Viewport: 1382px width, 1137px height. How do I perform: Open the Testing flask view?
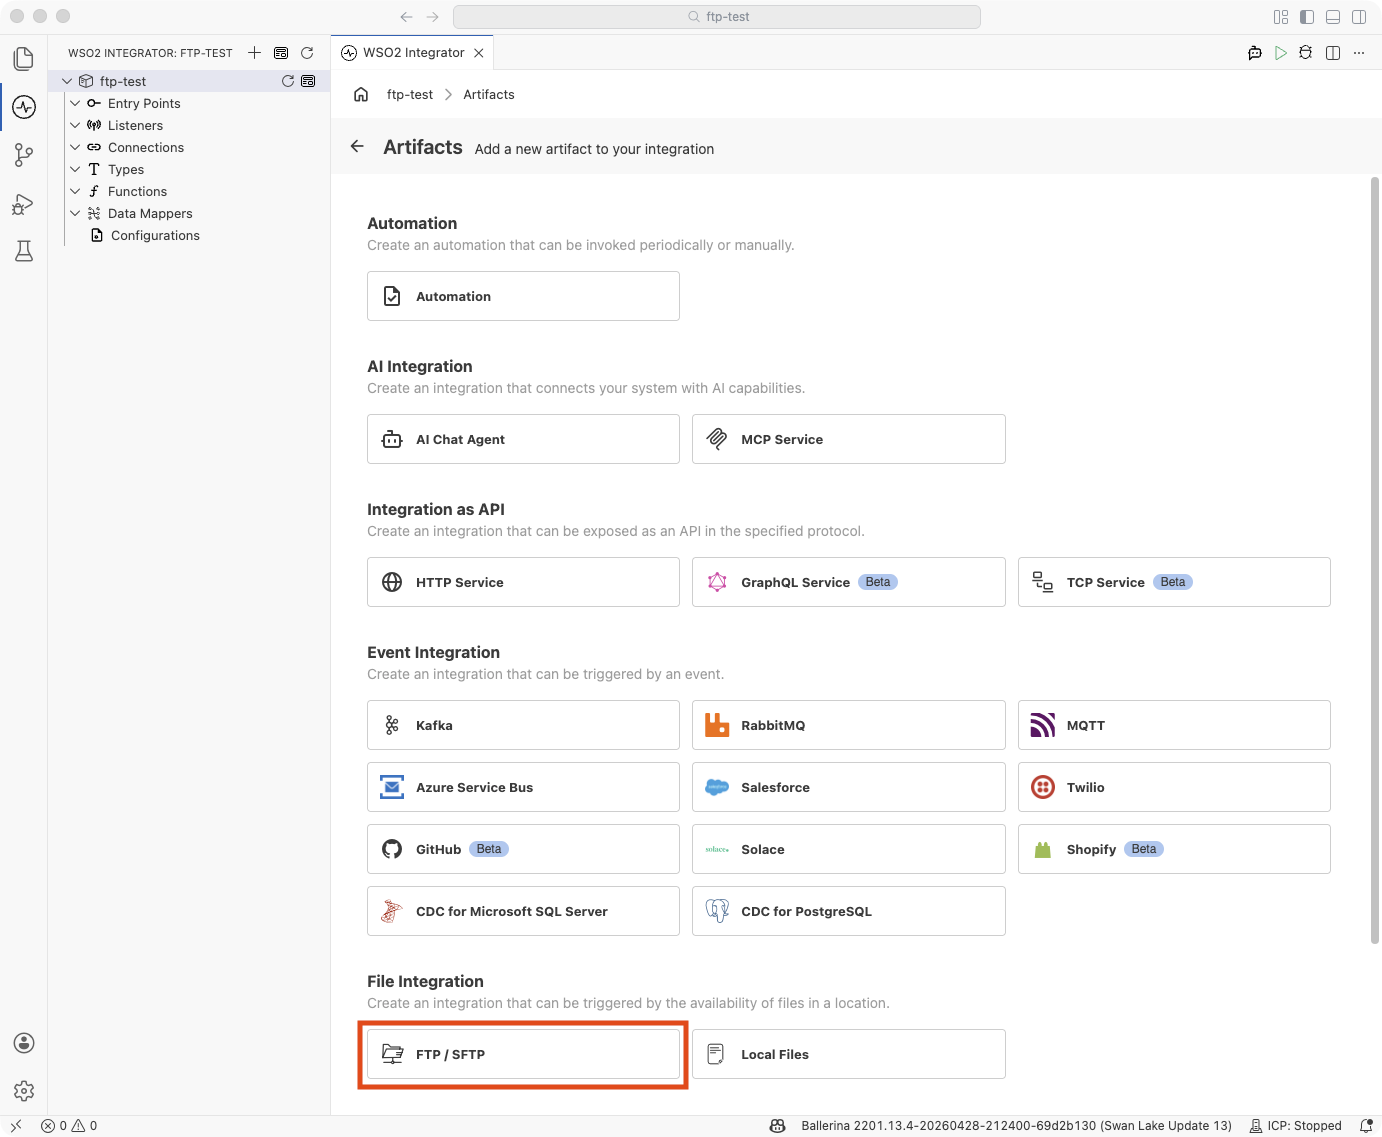[24, 251]
